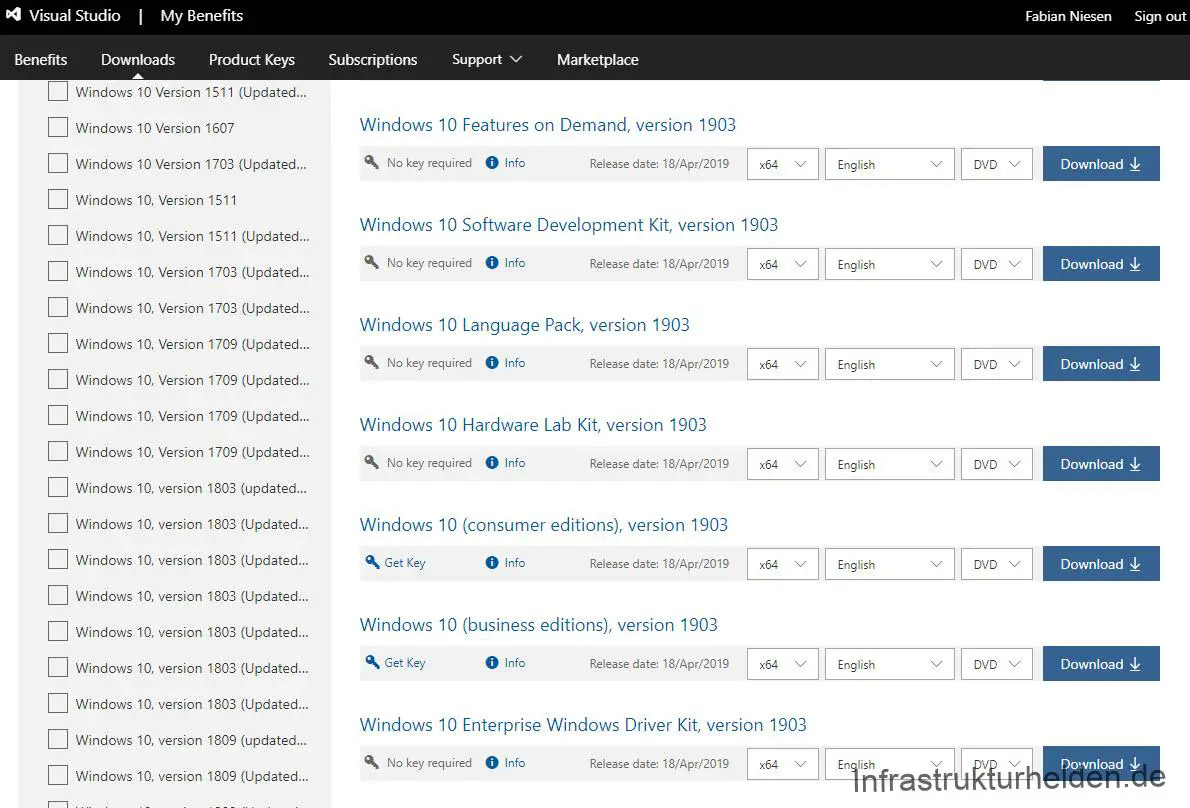This screenshot has width=1190, height=808.
Task: Click info icon in Features on Demand row
Action: pos(492,162)
